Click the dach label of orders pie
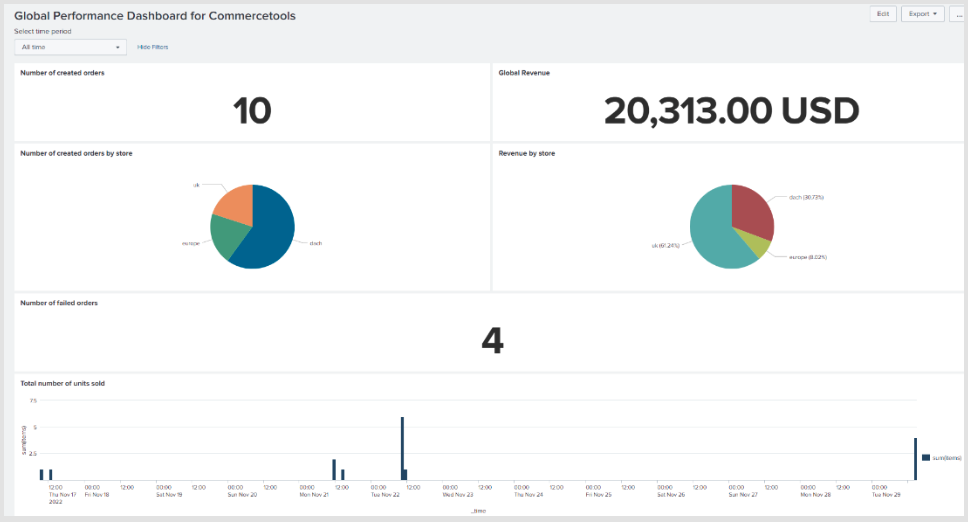The height and width of the screenshot is (522, 969). 316,243
